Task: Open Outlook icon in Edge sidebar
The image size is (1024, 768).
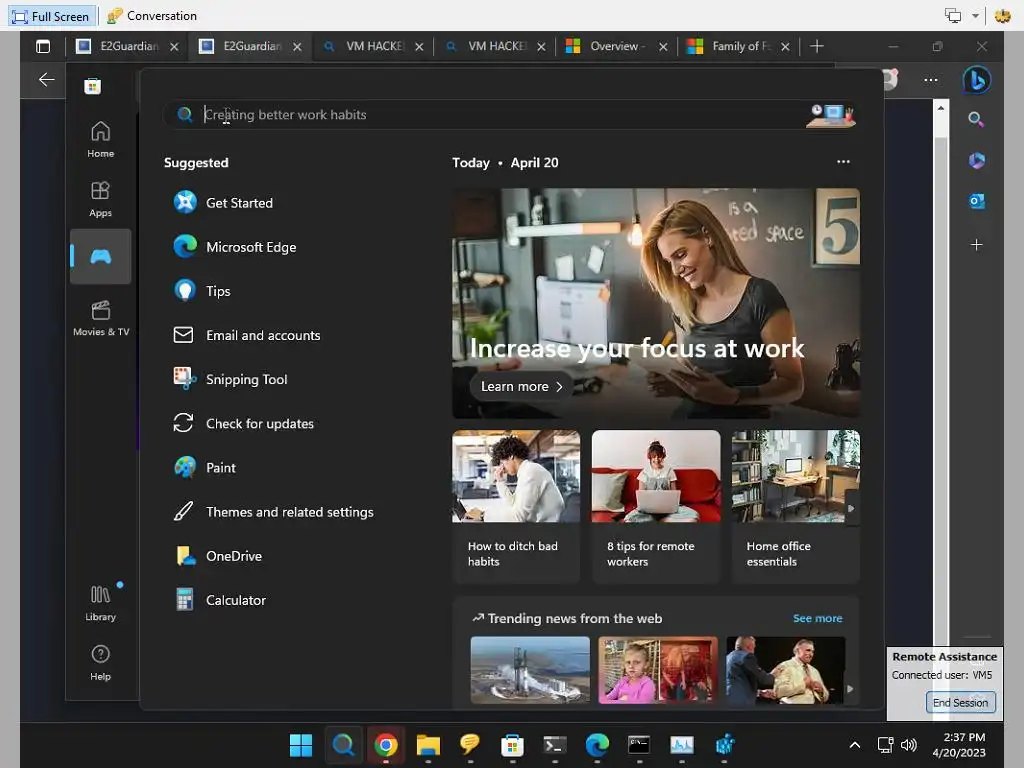Action: click(x=976, y=201)
